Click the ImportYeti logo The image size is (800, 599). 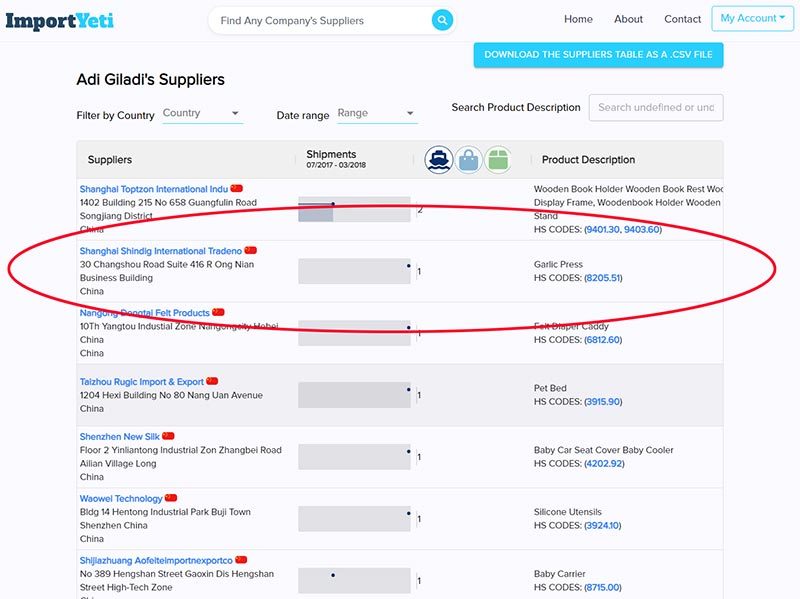click(60, 20)
